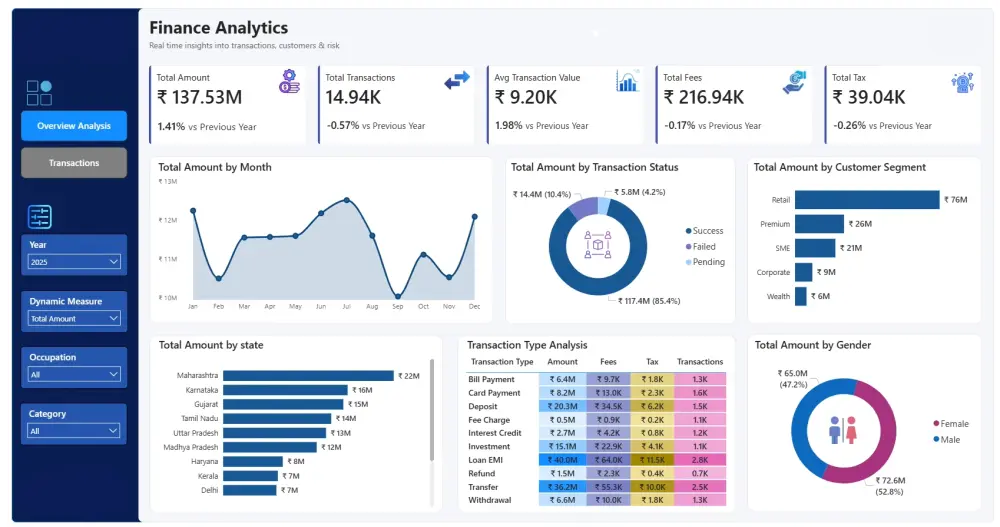Select the Maharashtra bar in state chart
This screenshot has width=1000, height=527.
(x=308, y=376)
